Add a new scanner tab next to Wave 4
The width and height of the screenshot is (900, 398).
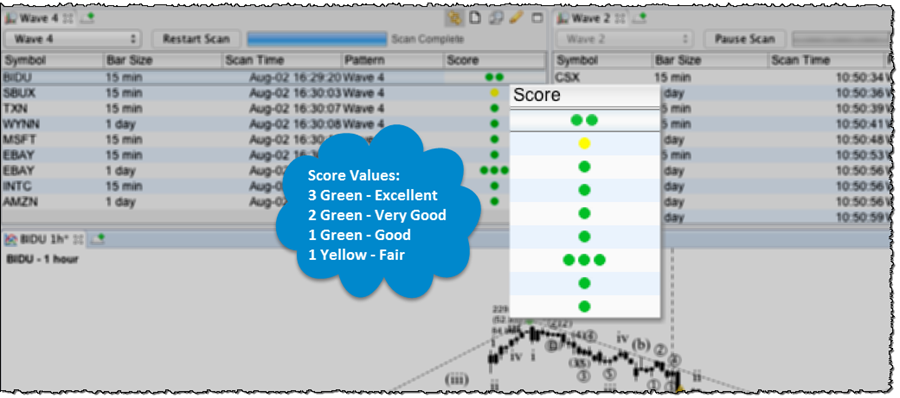(x=87, y=18)
